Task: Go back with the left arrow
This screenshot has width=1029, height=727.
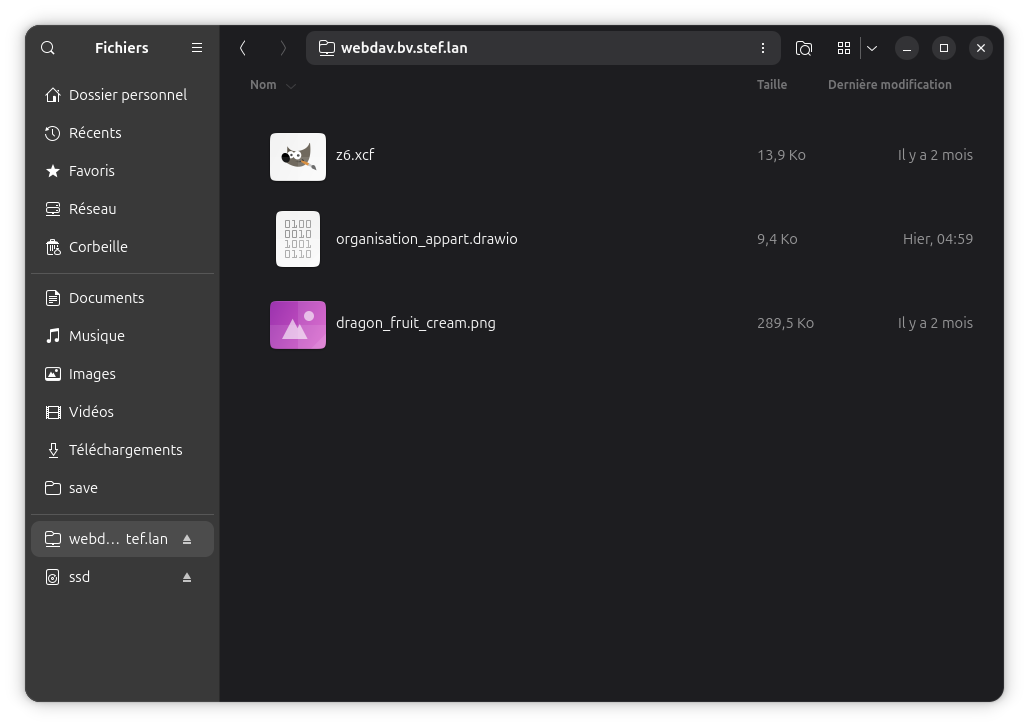Action: click(x=243, y=48)
